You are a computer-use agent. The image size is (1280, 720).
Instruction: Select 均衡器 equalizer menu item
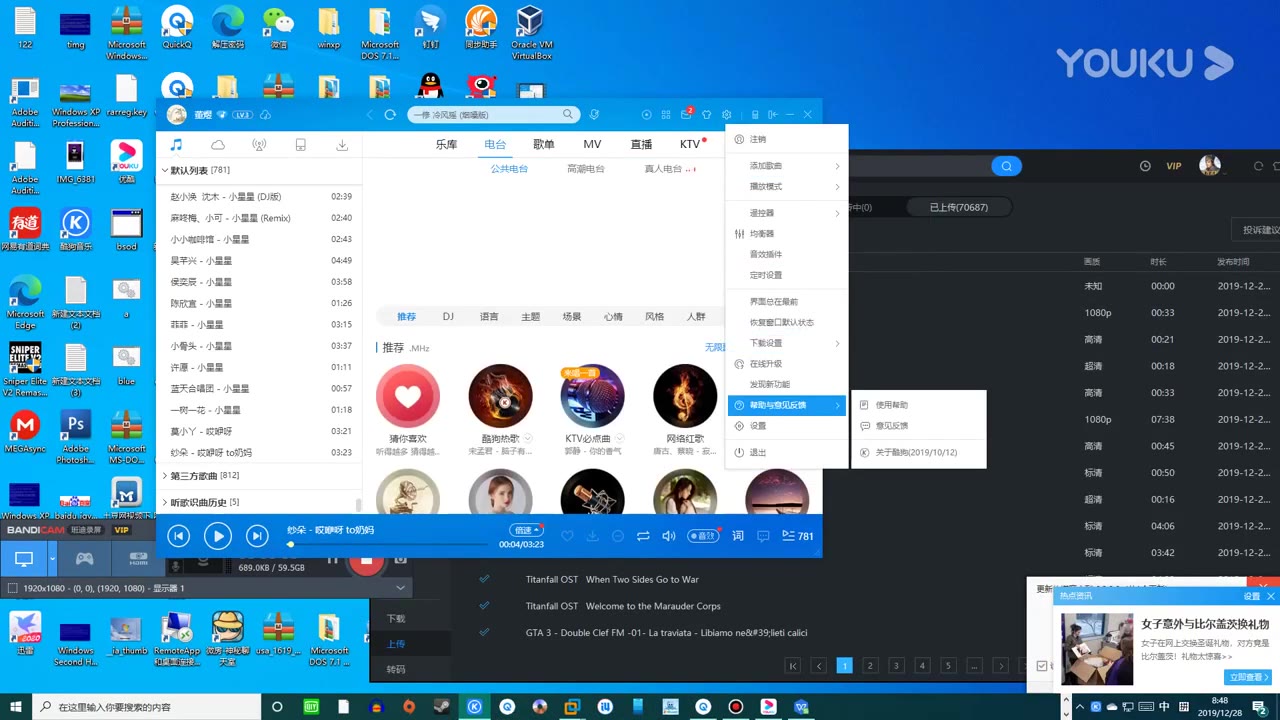pos(786,234)
